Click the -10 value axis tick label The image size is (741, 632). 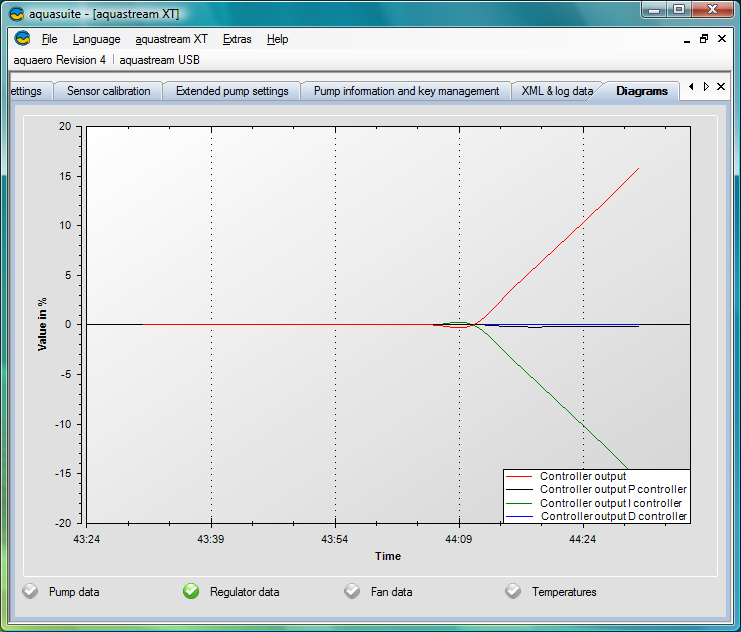(63, 424)
